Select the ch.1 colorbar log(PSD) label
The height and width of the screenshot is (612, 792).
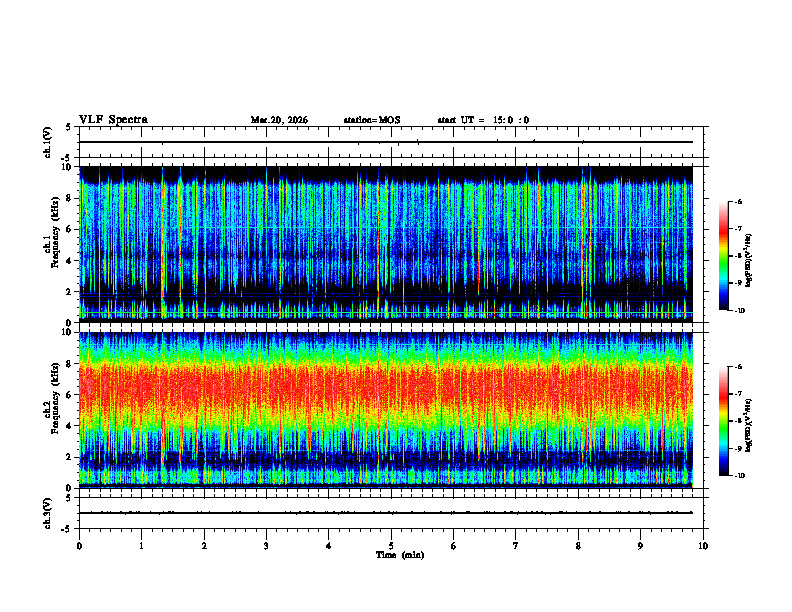749,260
